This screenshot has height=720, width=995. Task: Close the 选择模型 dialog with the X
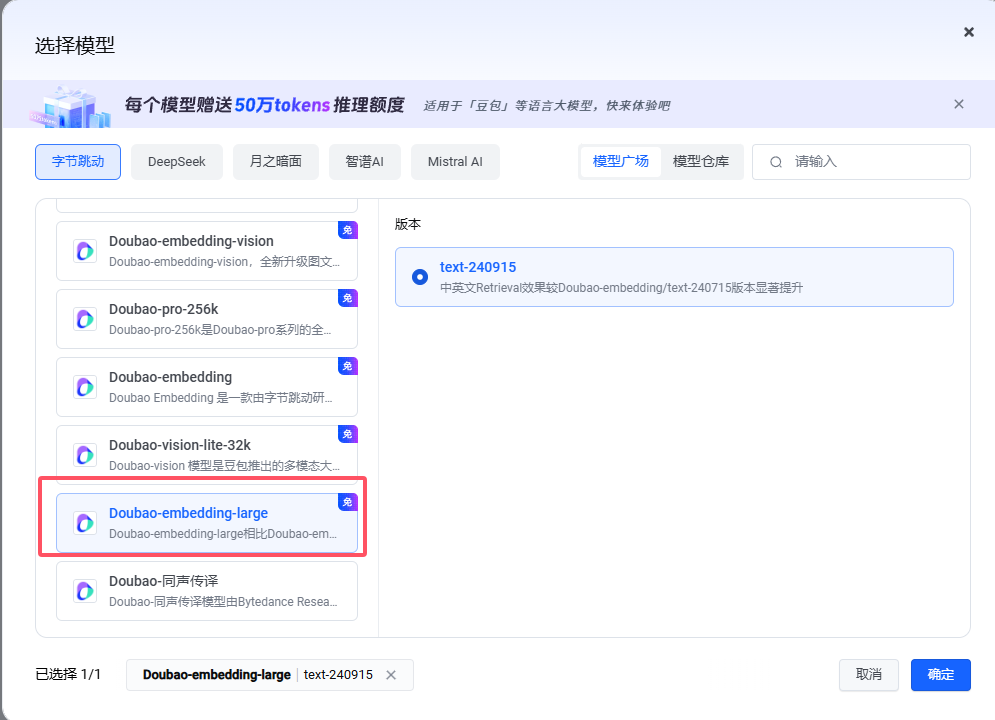(968, 32)
